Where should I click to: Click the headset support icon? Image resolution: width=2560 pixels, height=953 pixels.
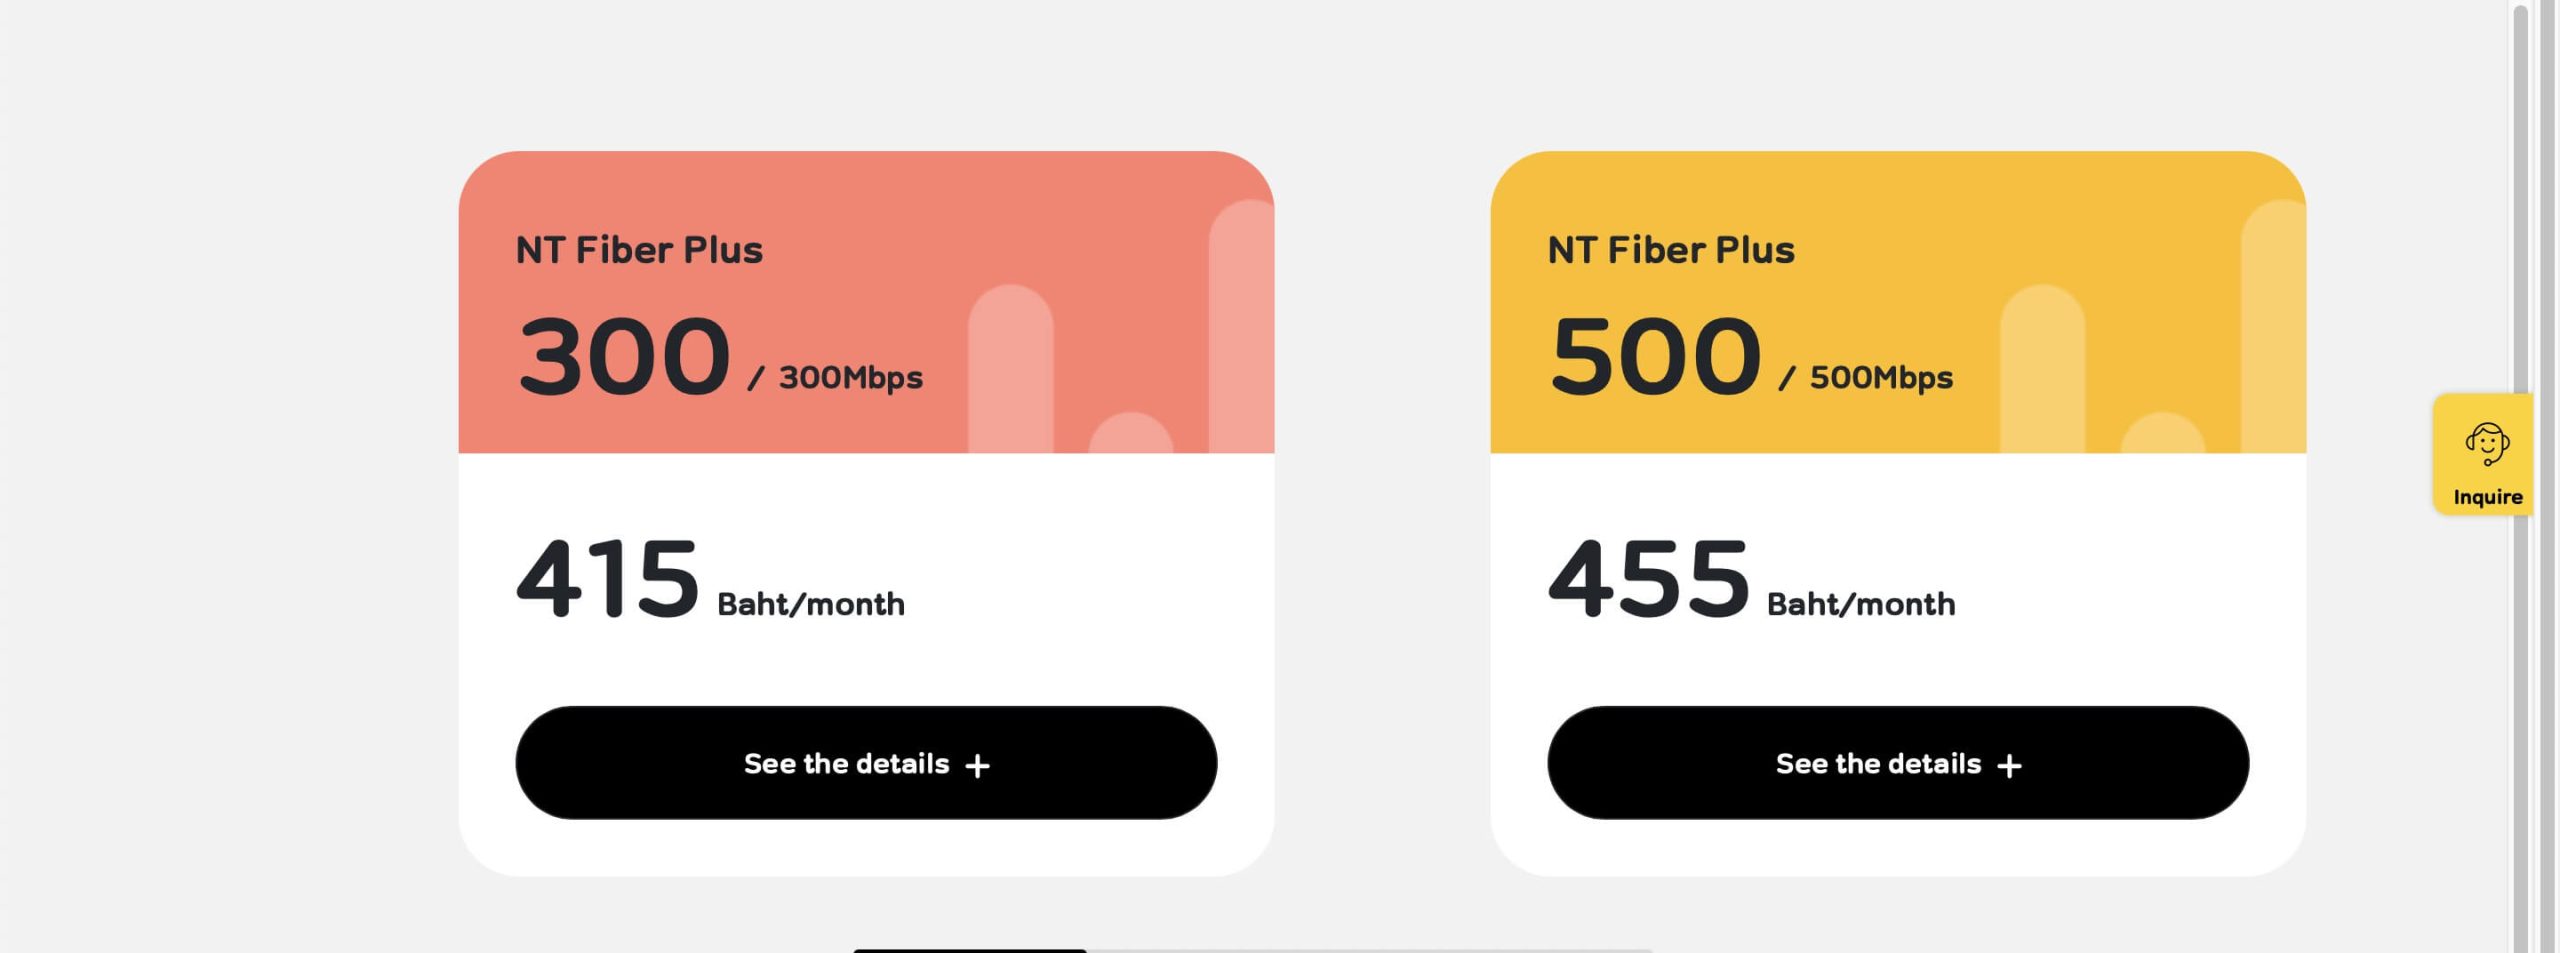(x=2487, y=443)
